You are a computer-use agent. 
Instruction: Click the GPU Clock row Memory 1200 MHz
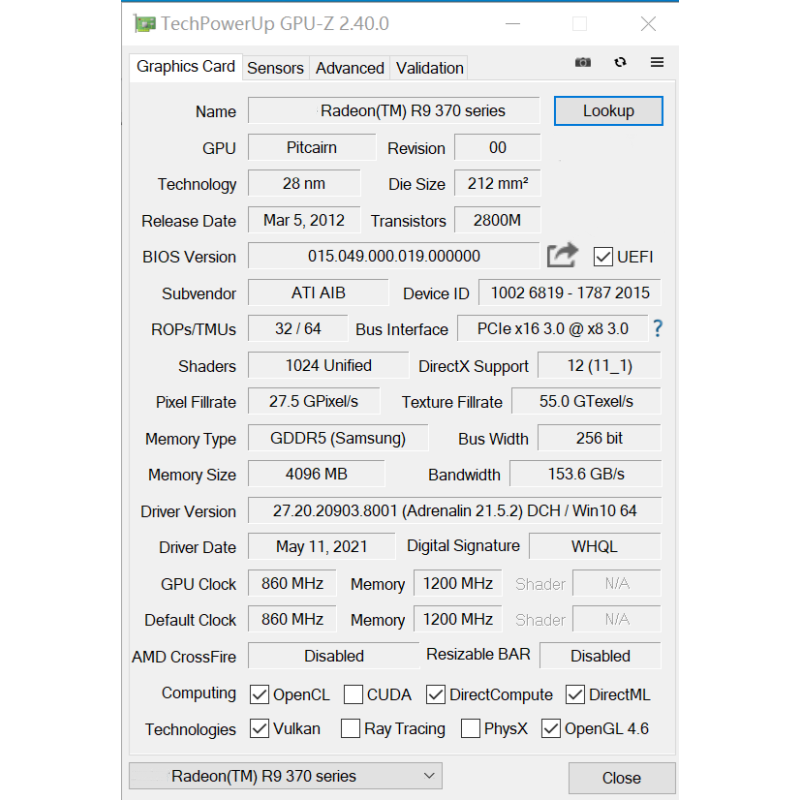click(458, 582)
